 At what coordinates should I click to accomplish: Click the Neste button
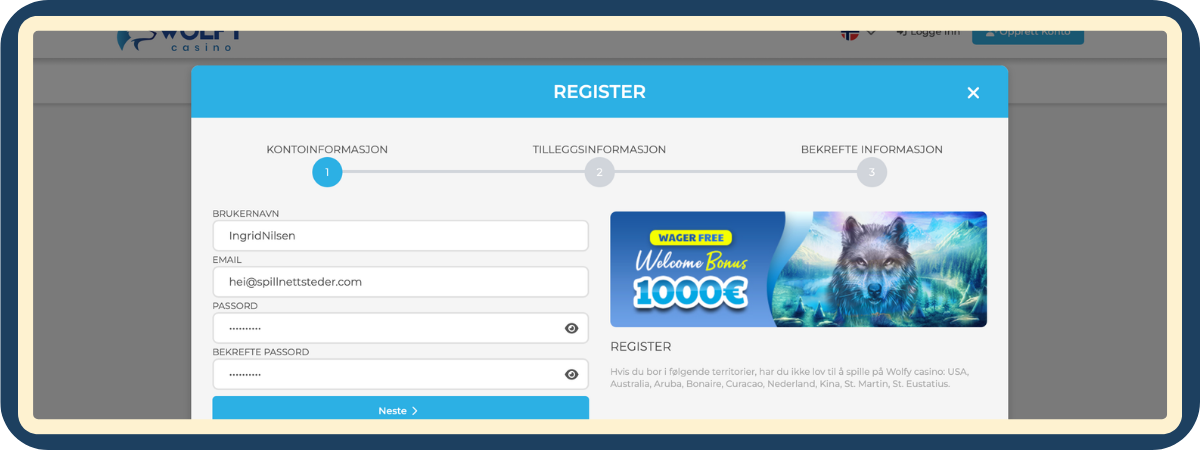(x=400, y=408)
